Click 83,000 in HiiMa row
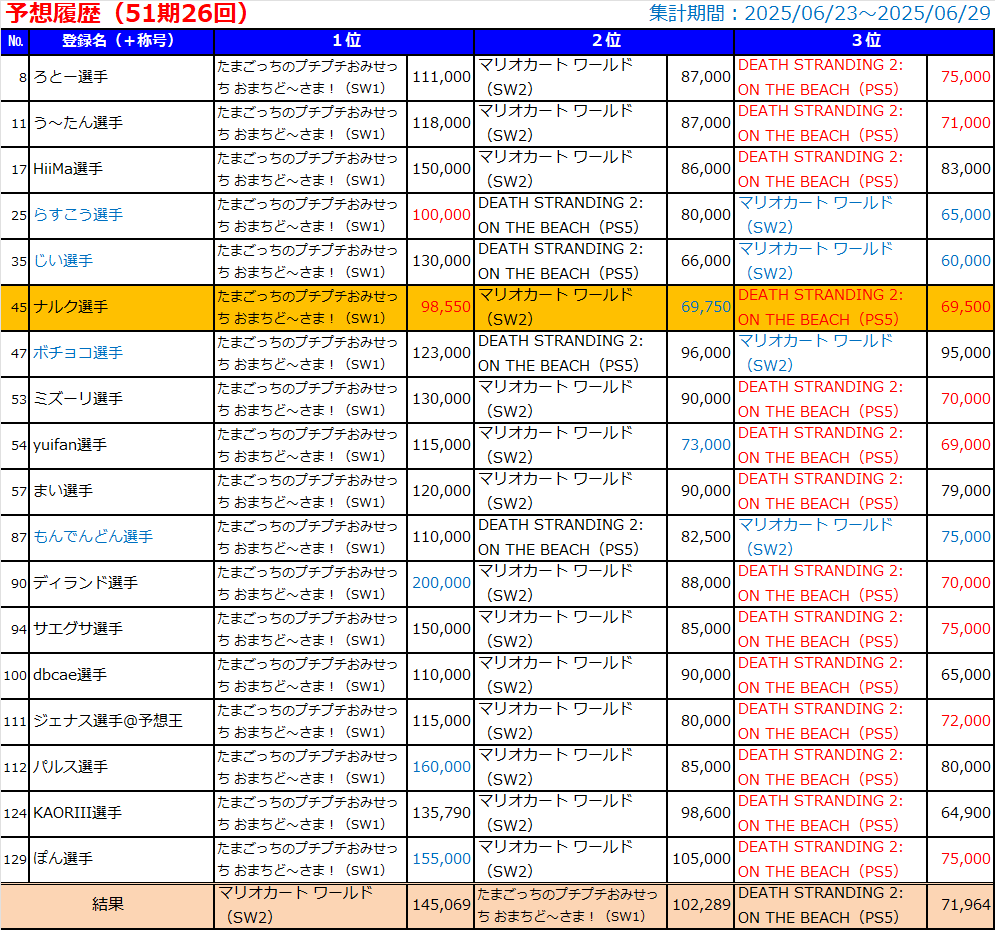This screenshot has width=995, height=930. pos(966,169)
